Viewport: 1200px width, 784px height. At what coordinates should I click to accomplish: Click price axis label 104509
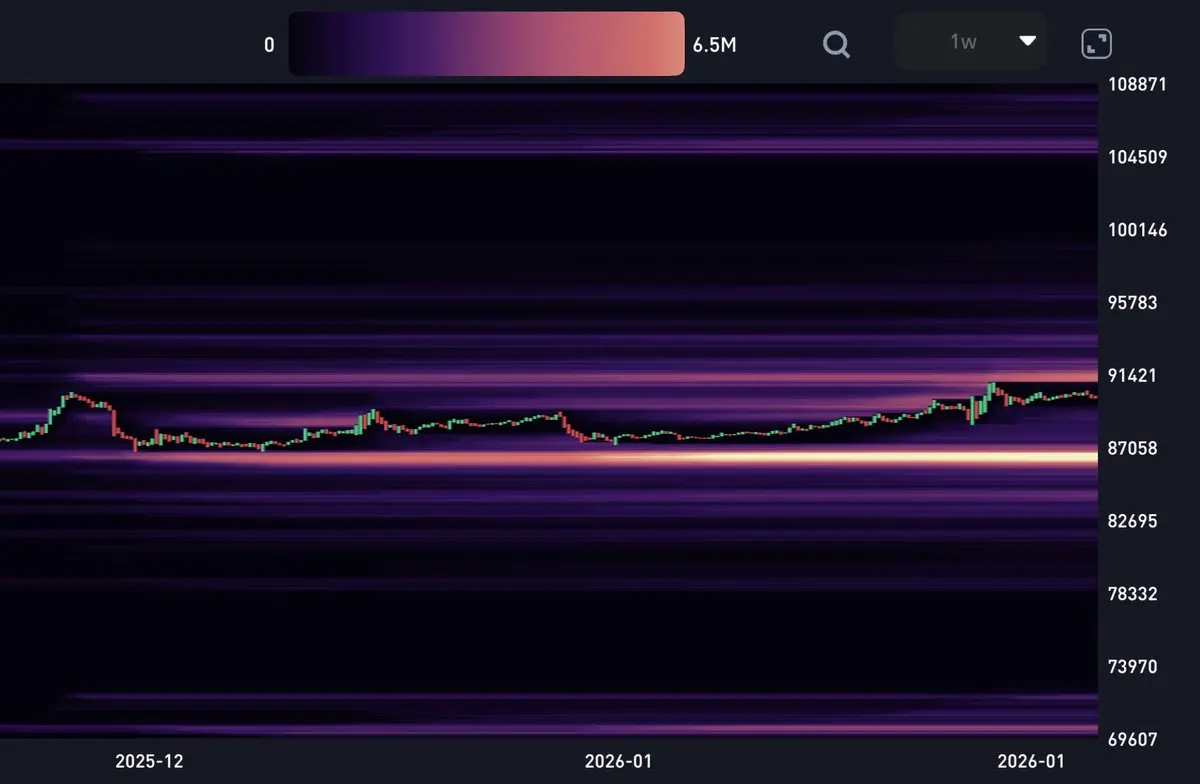(x=1138, y=157)
